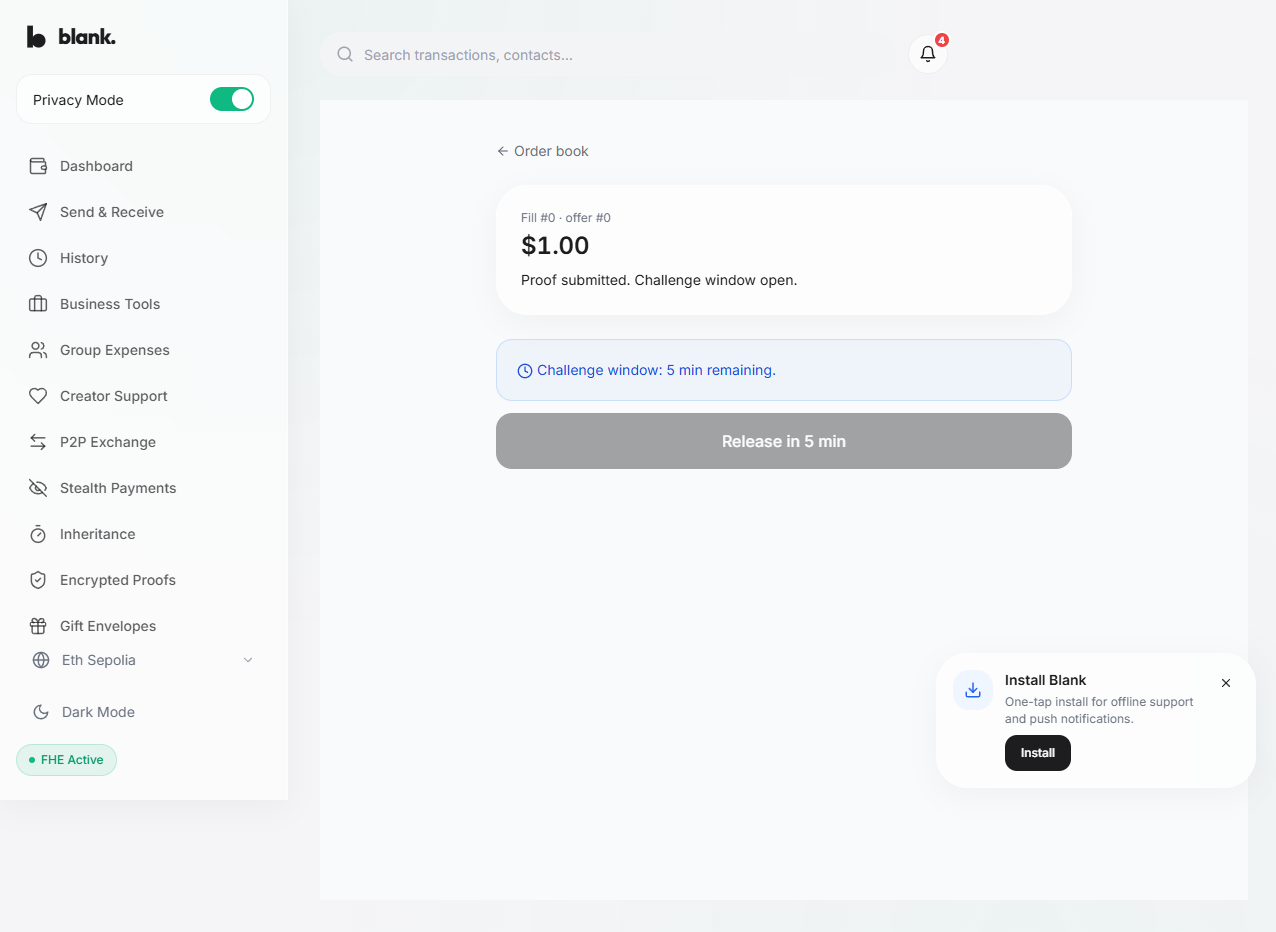1276x932 pixels.
Task: Open the notifications bell icon
Action: point(928,54)
